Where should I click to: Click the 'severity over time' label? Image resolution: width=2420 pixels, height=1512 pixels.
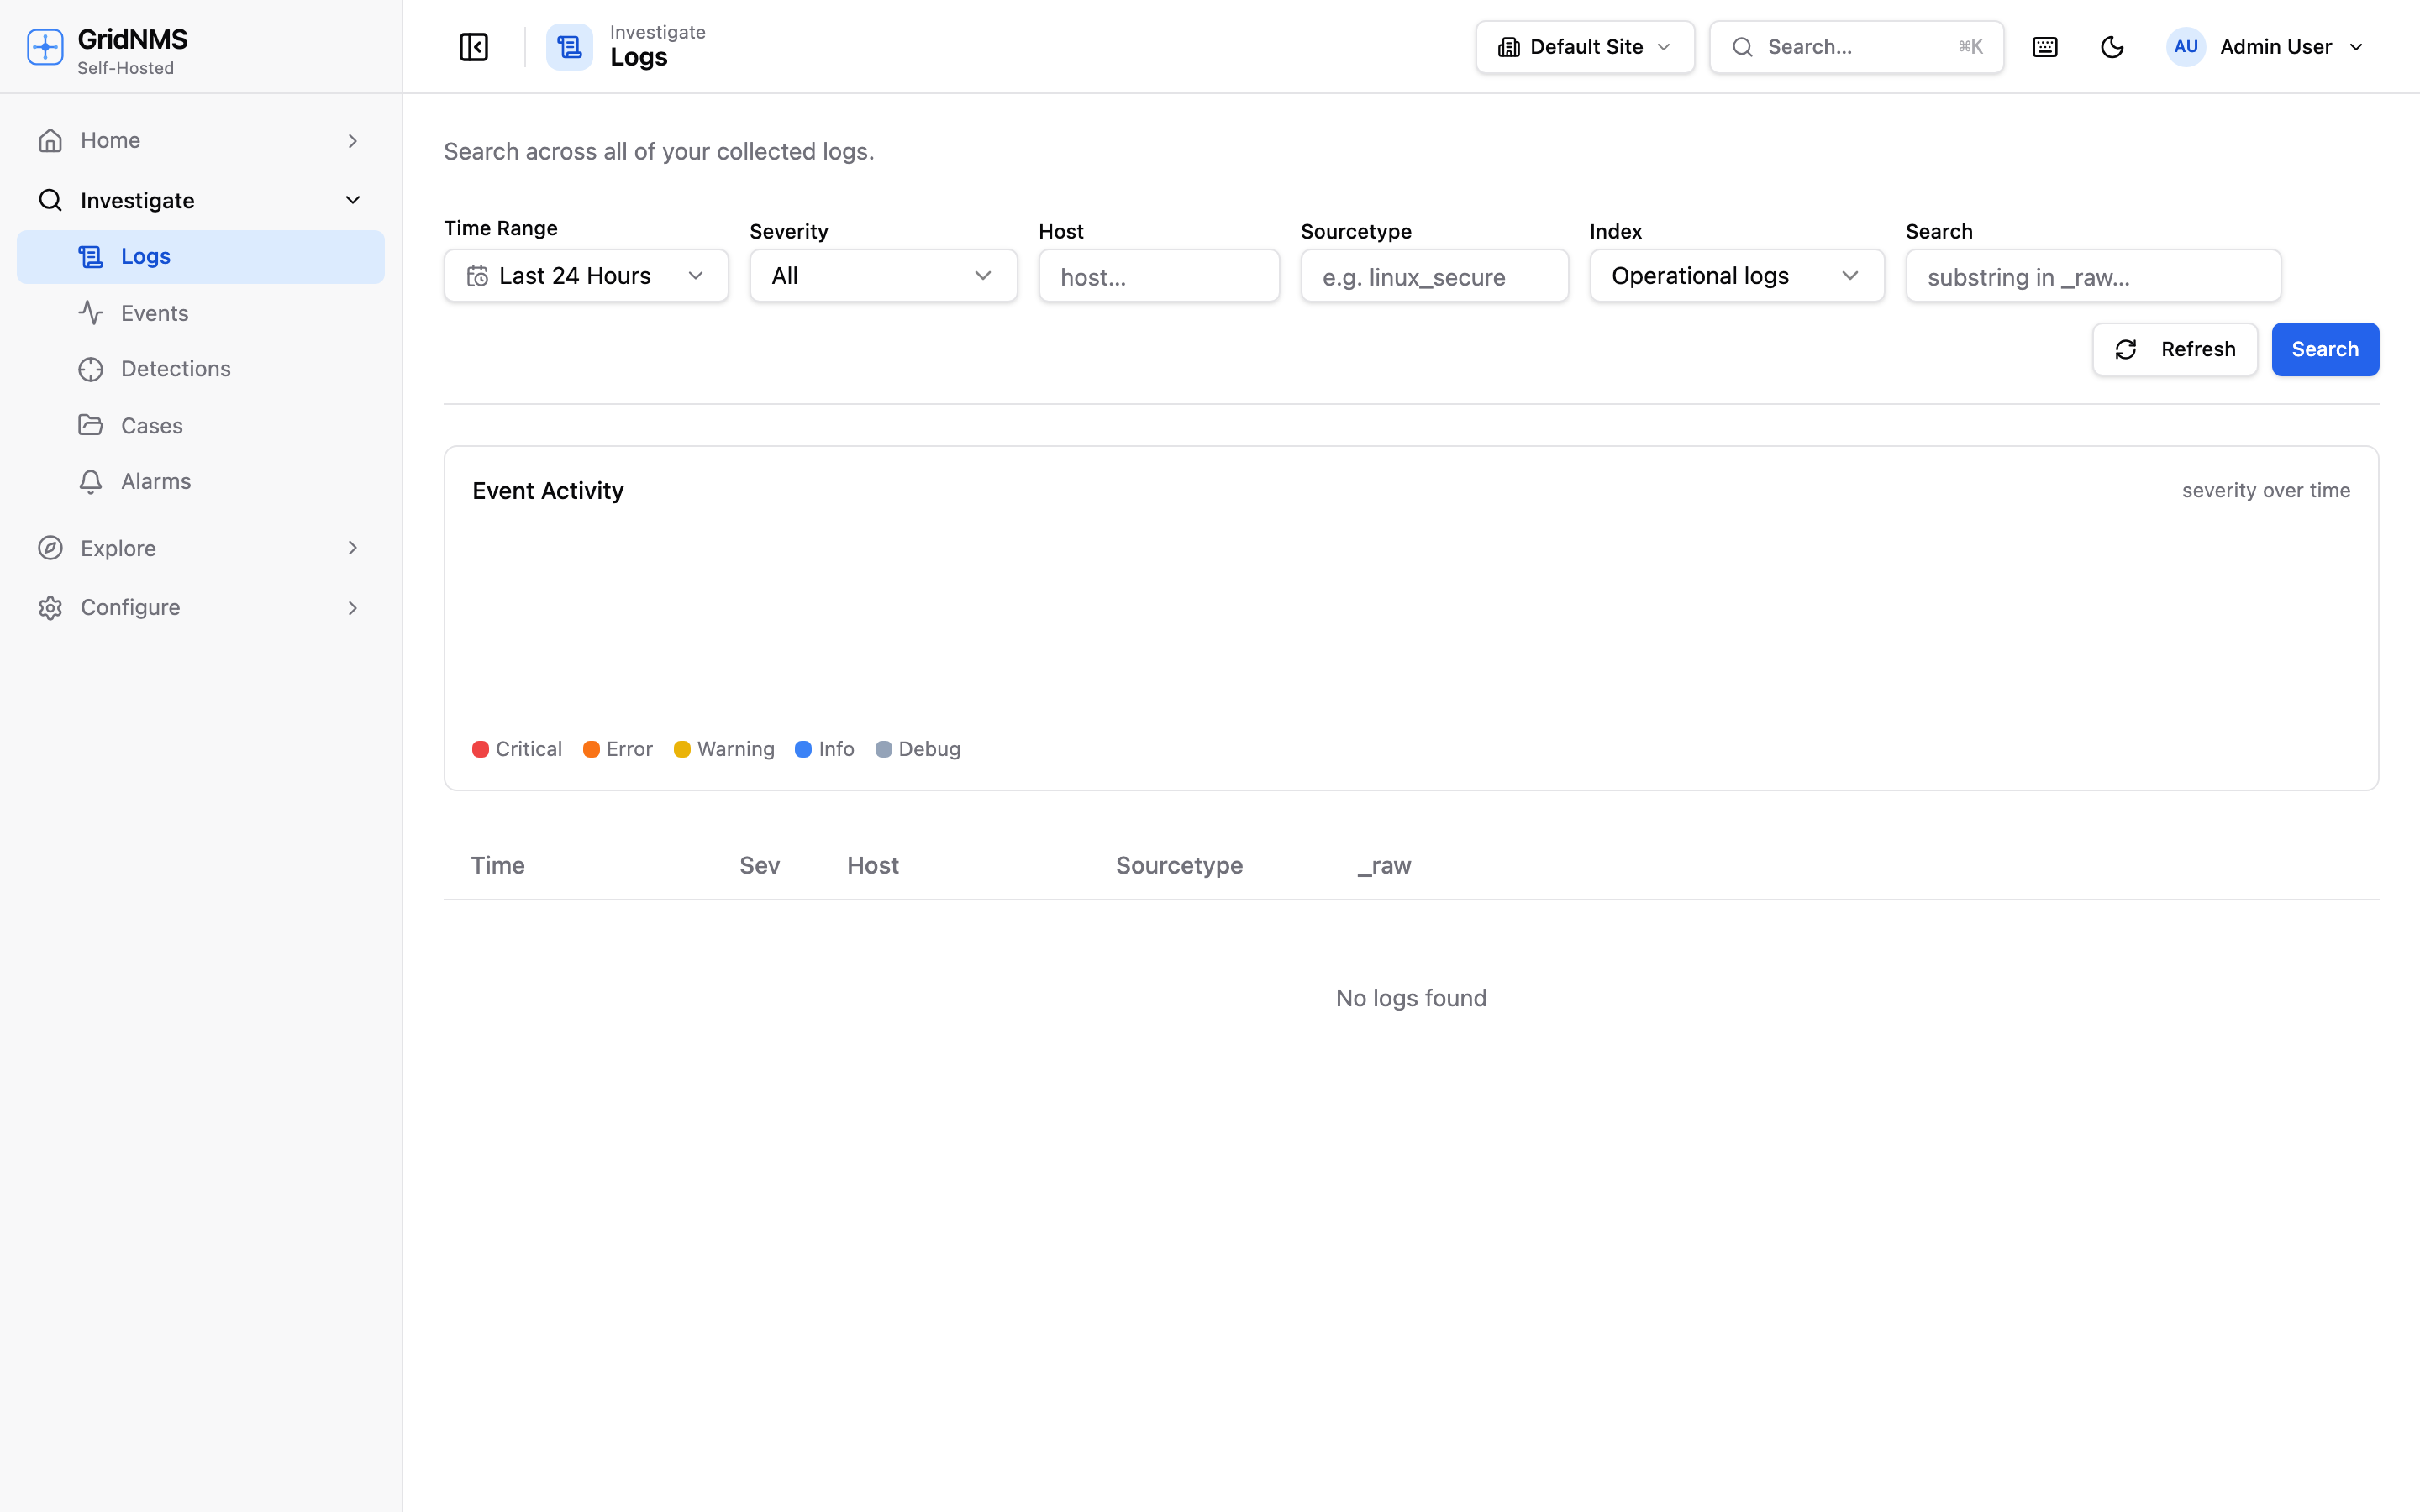(2266, 491)
